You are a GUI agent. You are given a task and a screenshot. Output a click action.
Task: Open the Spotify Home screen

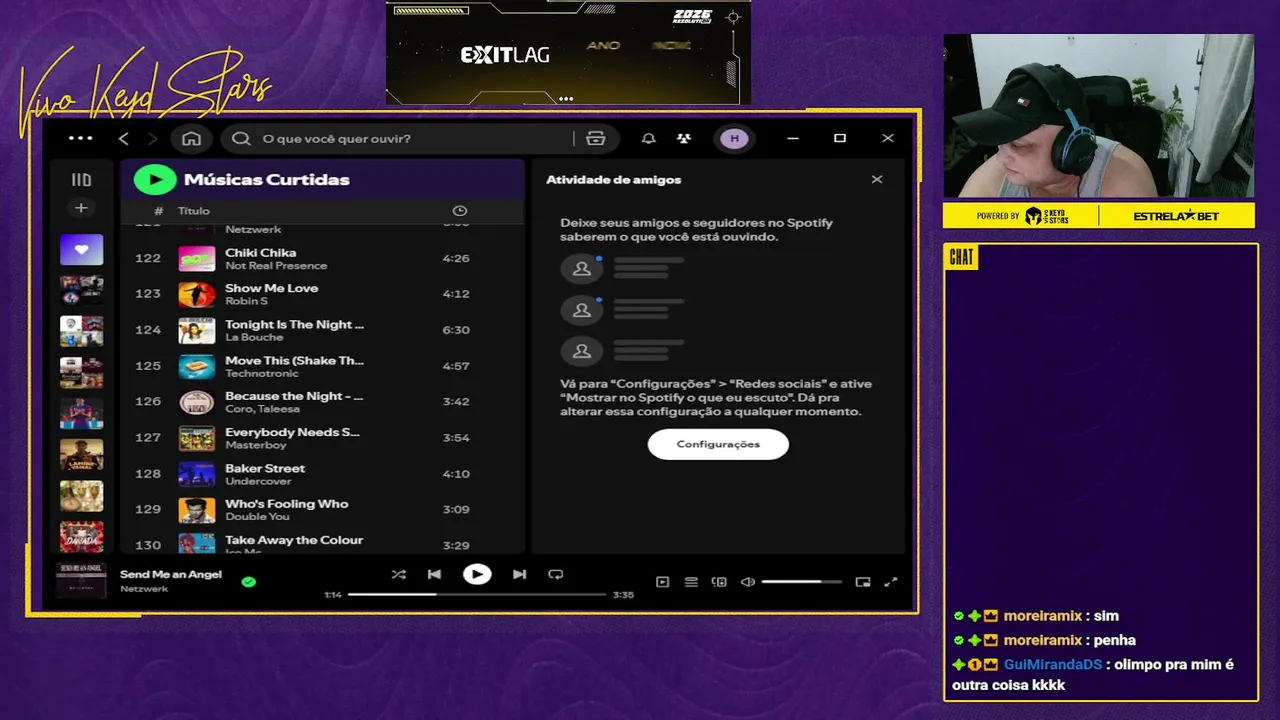[192, 138]
